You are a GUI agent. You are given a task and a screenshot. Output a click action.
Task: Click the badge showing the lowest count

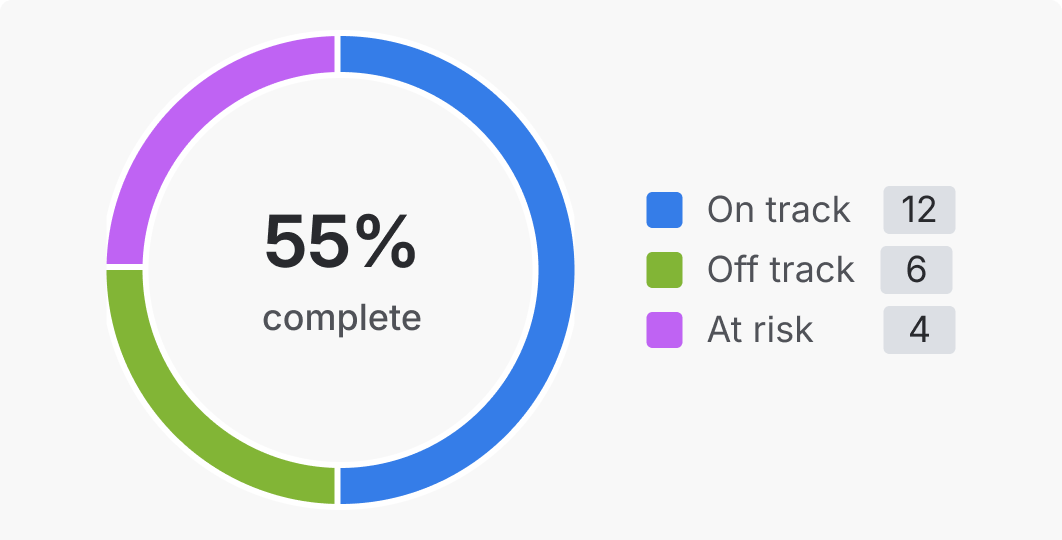point(919,330)
